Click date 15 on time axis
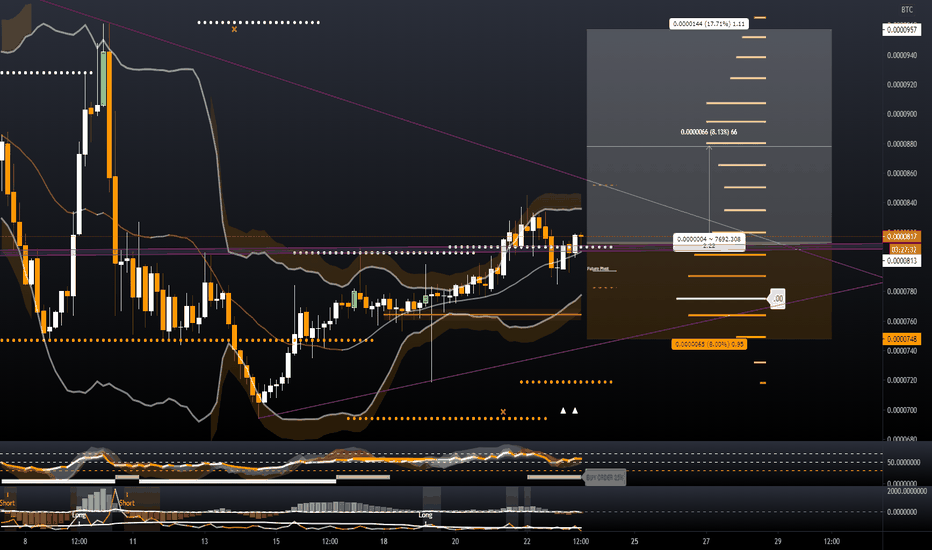This screenshot has height=550, width=932. coord(276,541)
